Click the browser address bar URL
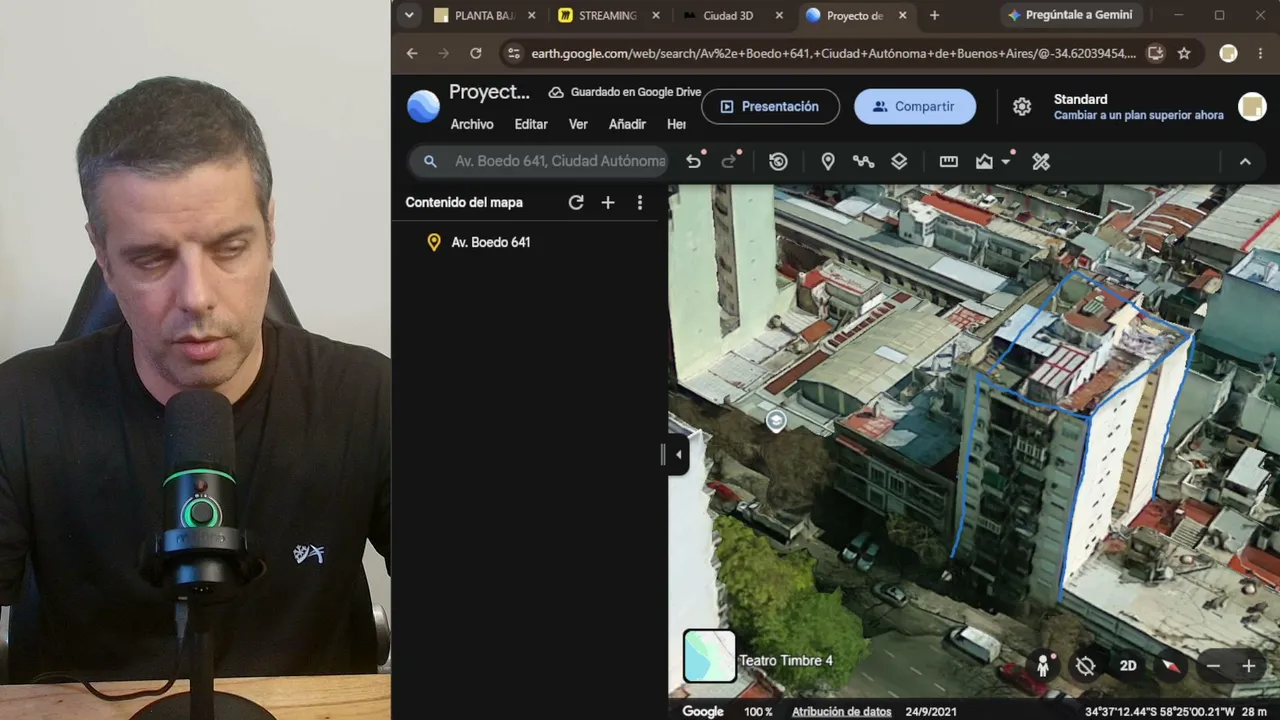 click(833, 53)
